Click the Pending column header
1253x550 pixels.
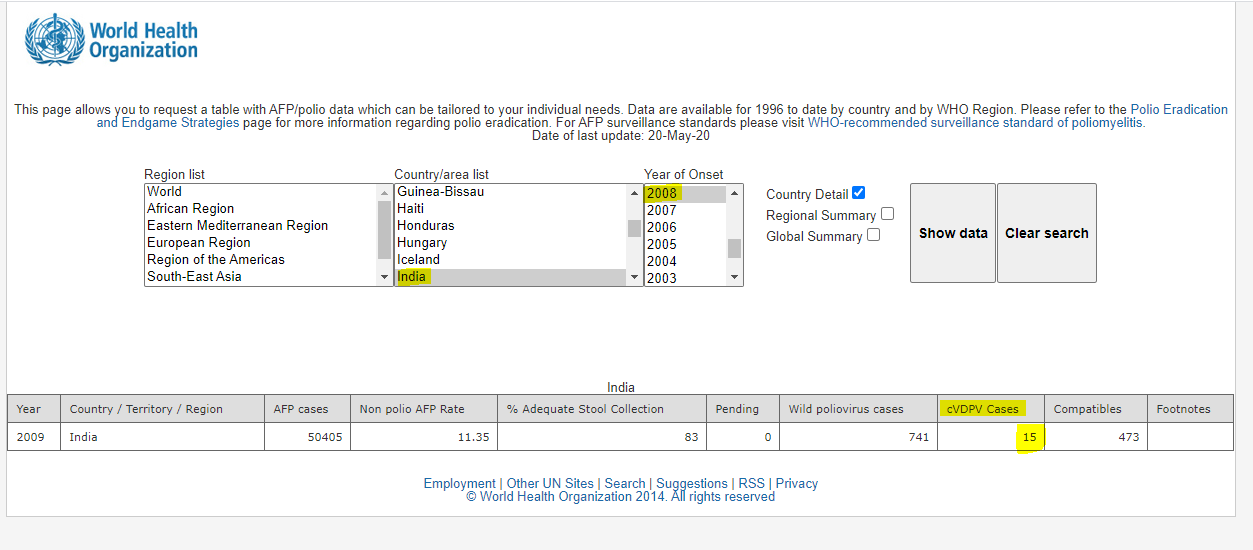pyautogui.click(x=742, y=409)
